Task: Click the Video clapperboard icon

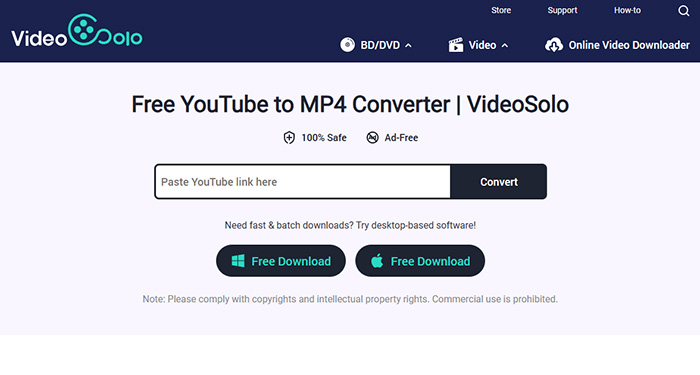Action: point(456,45)
